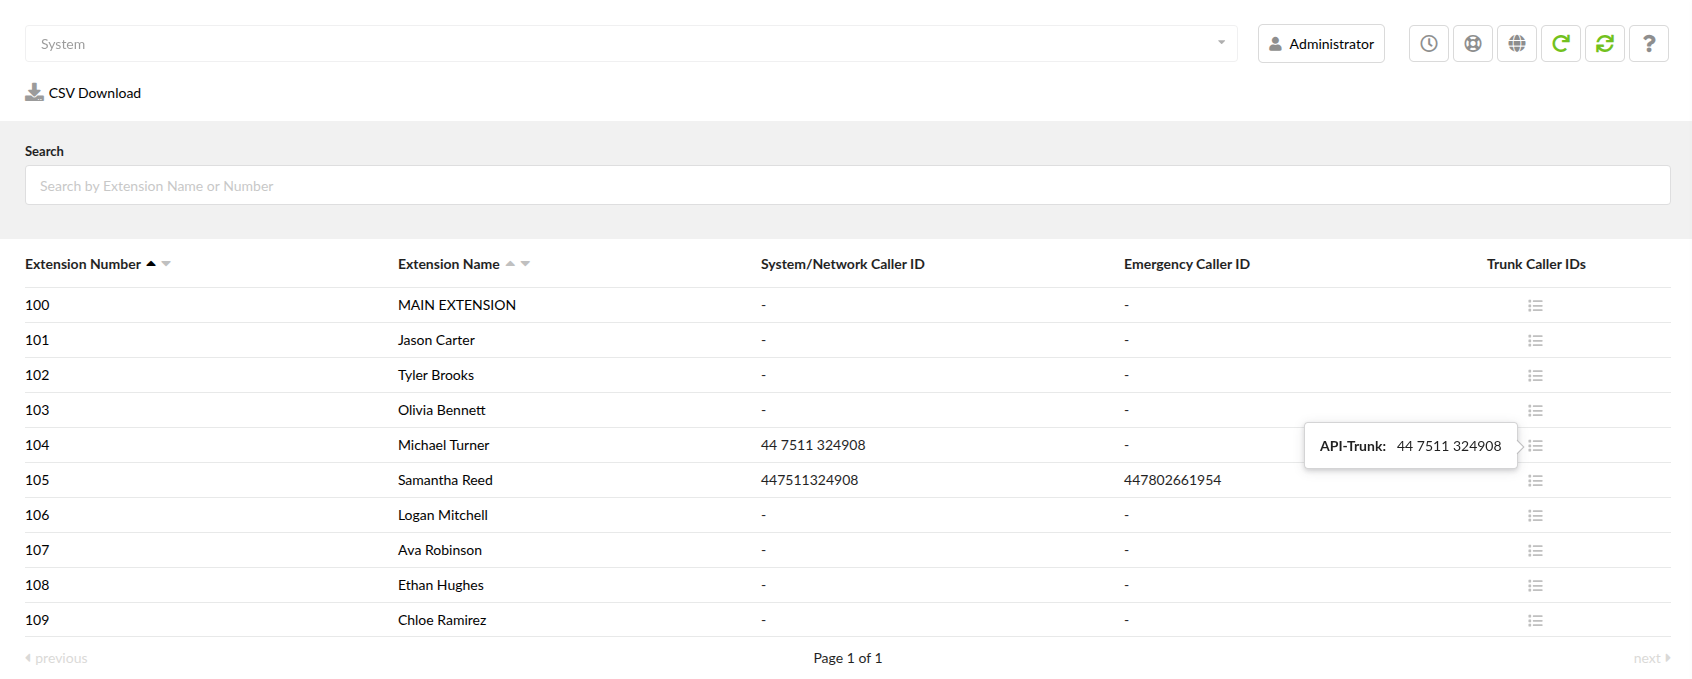Open Administrator user menu
The width and height of the screenshot is (1692, 679).
coord(1321,44)
